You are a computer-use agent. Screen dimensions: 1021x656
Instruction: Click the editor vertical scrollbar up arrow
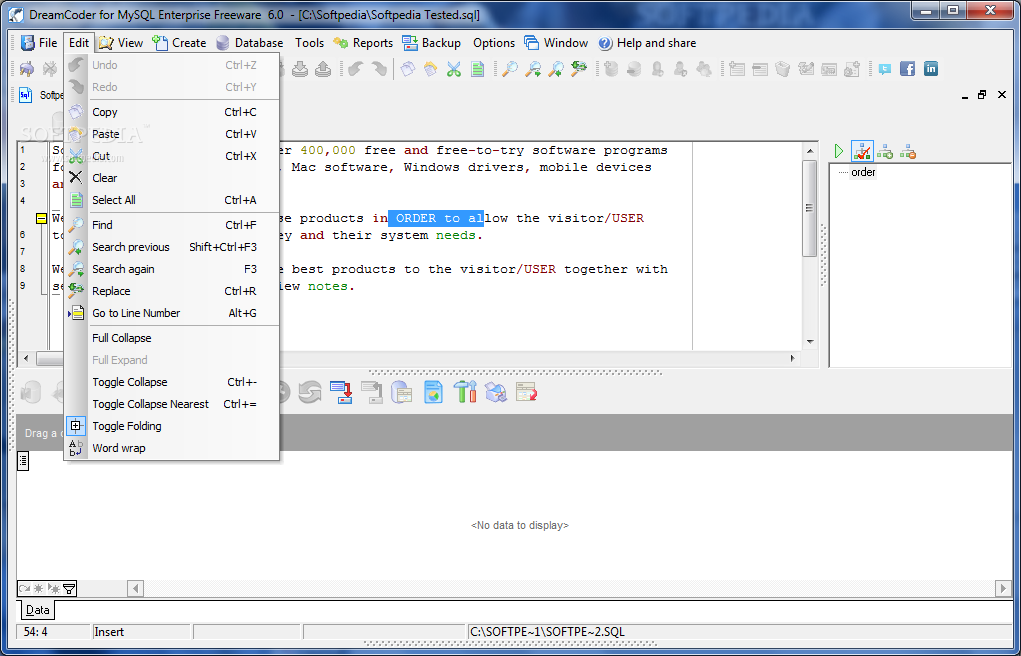[810, 151]
